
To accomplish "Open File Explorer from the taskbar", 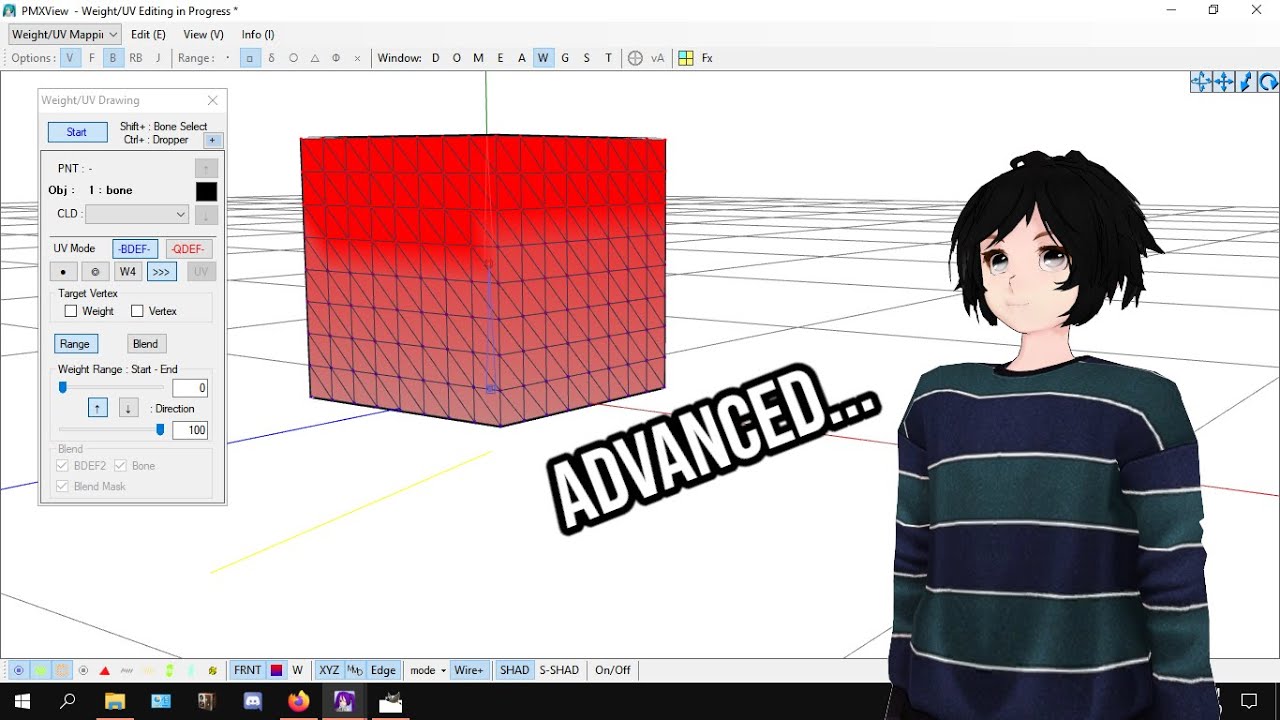I will (115, 702).
